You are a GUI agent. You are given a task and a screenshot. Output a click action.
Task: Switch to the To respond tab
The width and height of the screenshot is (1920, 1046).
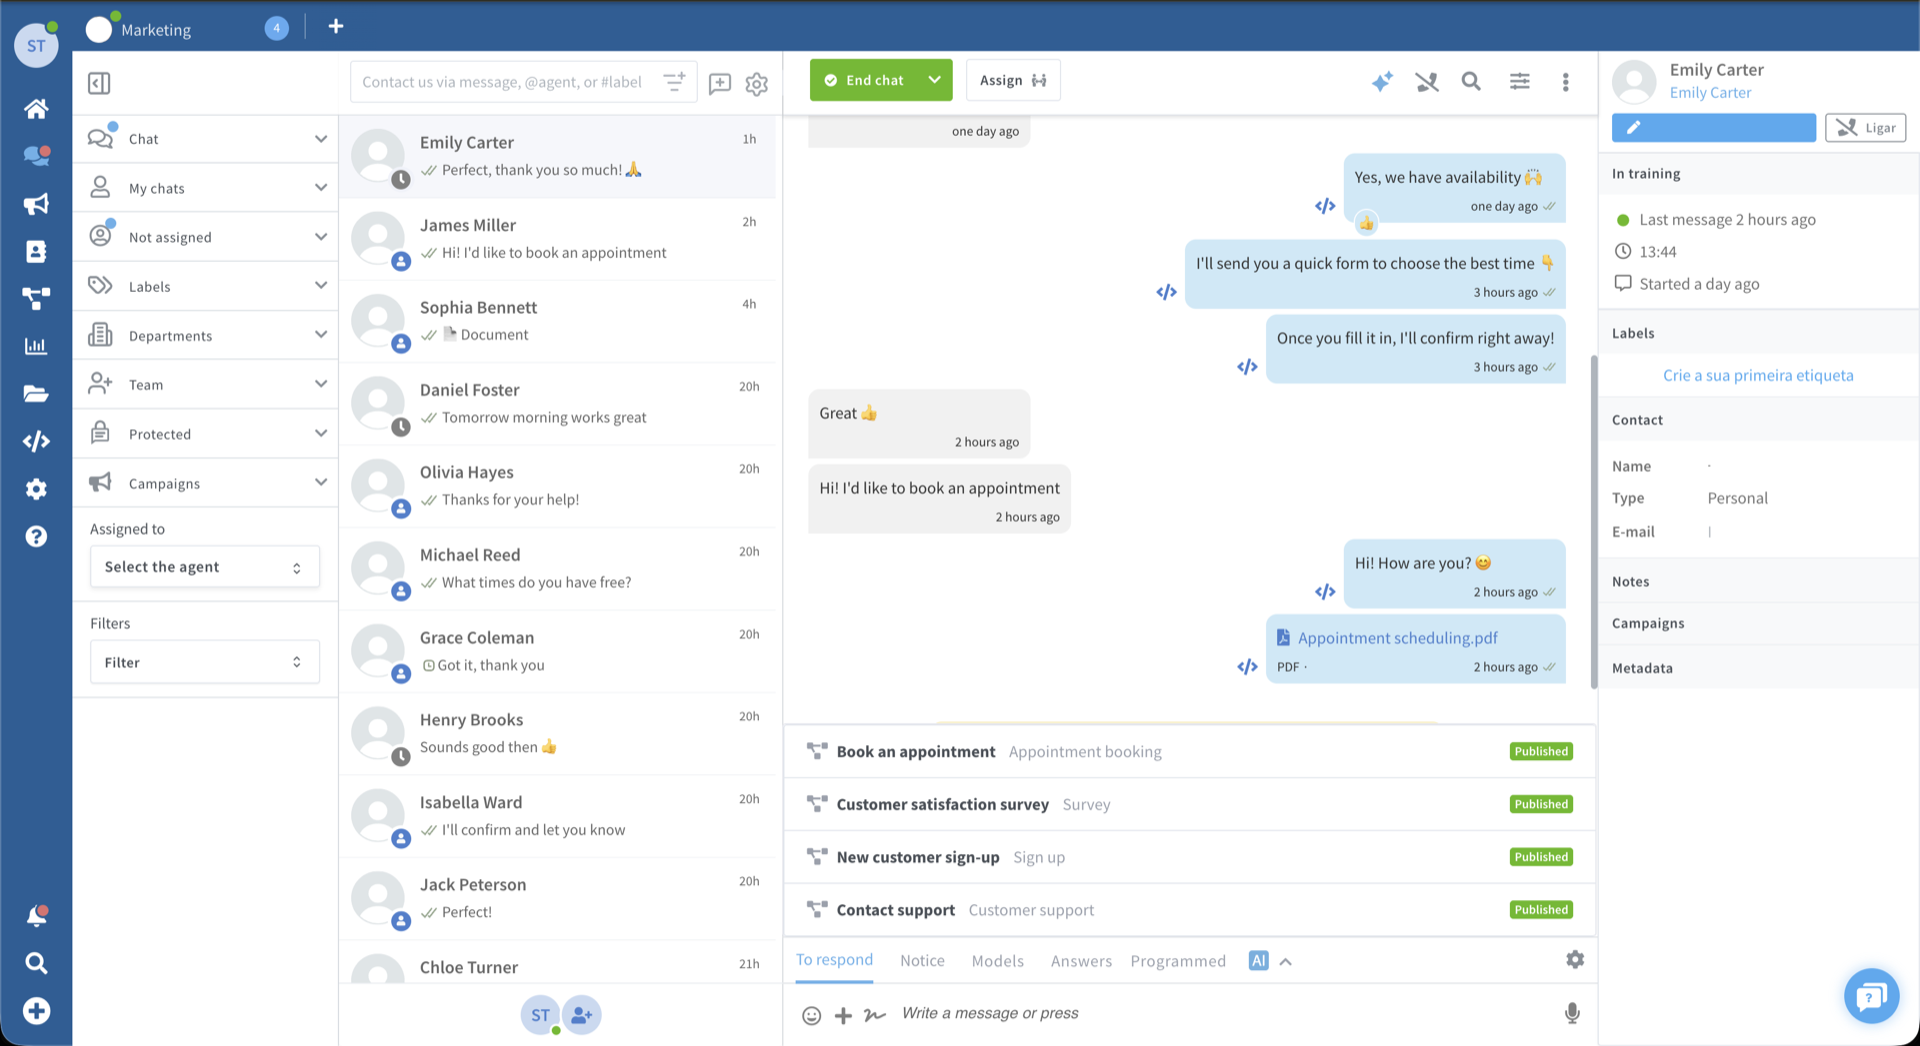pos(834,960)
